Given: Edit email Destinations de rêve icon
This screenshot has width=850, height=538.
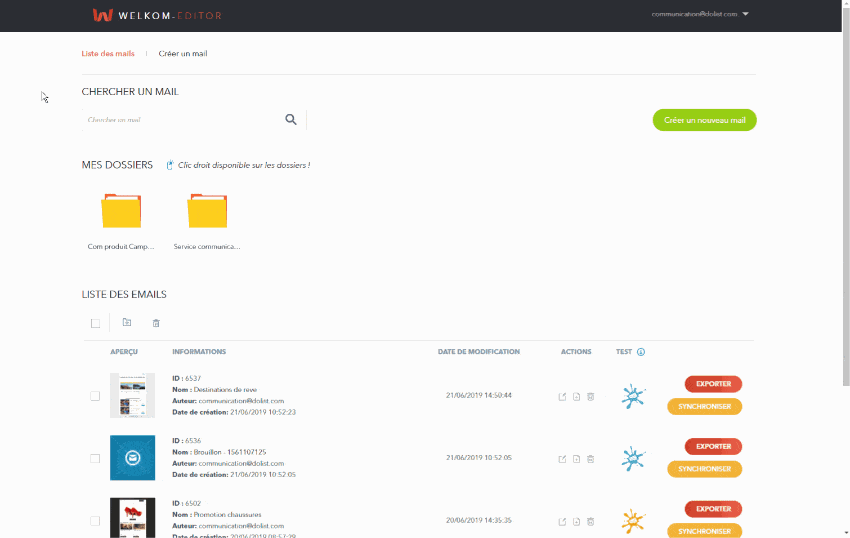Looking at the screenshot, I should [x=562, y=396].
